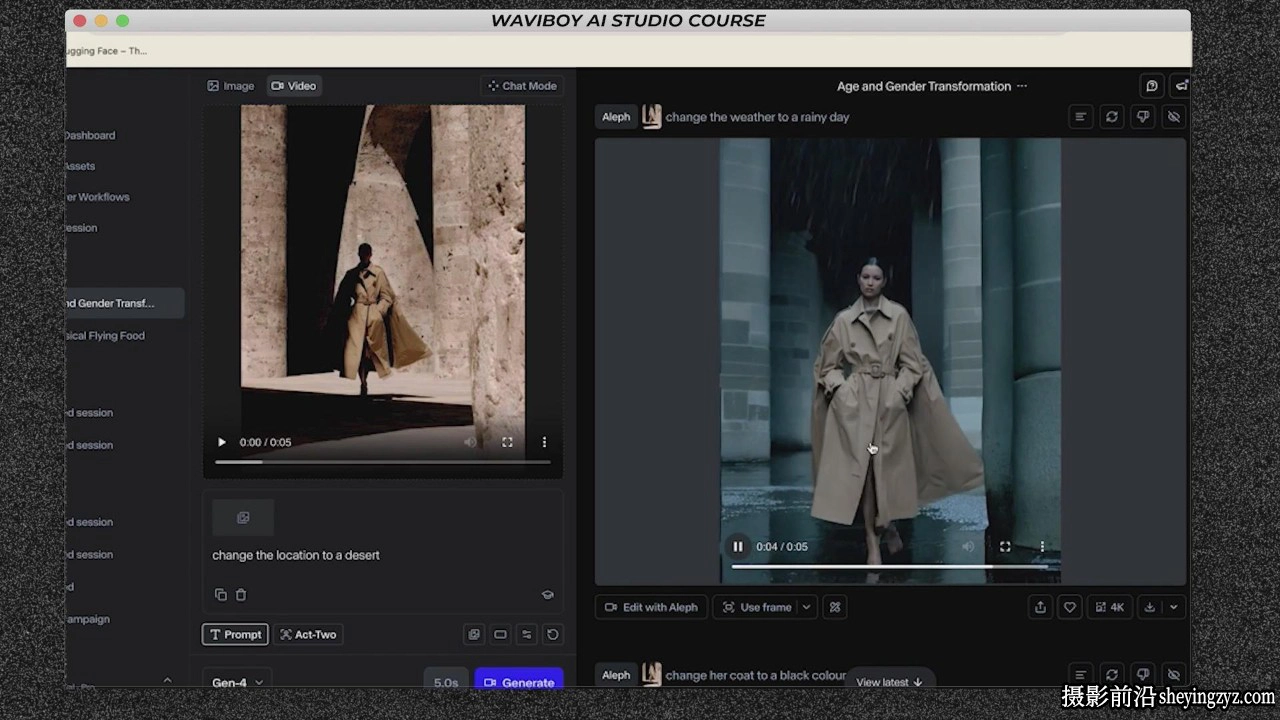Screen dimensions: 1280x720
Task: Click the Generate button
Action: click(x=519, y=682)
